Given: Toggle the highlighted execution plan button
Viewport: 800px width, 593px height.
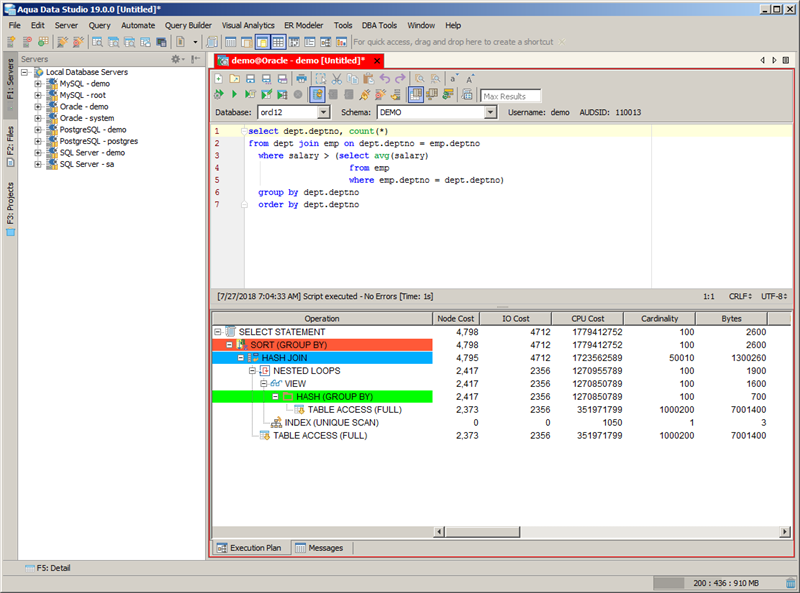Looking at the screenshot, I should 317,94.
